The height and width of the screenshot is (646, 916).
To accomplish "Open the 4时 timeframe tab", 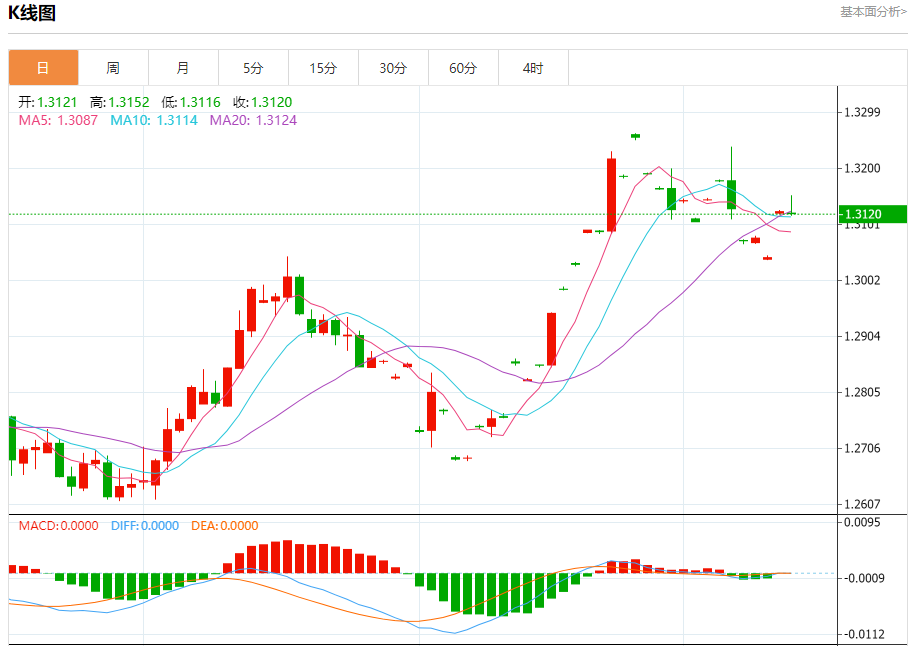I will tap(533, 68).
